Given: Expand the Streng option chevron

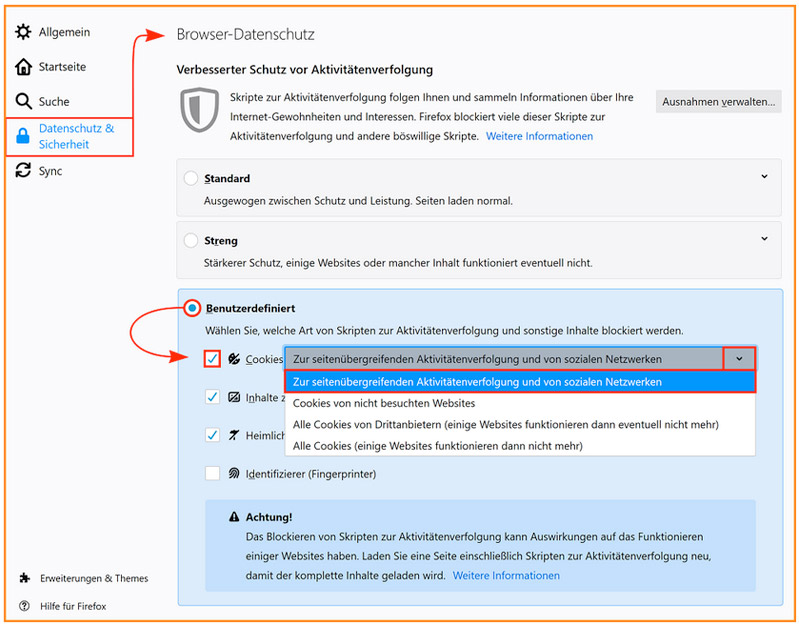Looking at the screenshot, I should [x=764, y=239].
